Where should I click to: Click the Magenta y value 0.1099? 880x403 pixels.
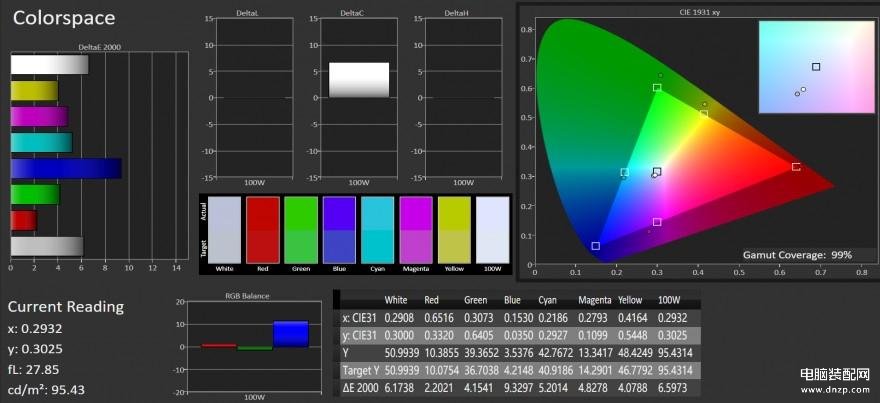tap(593, 336)
